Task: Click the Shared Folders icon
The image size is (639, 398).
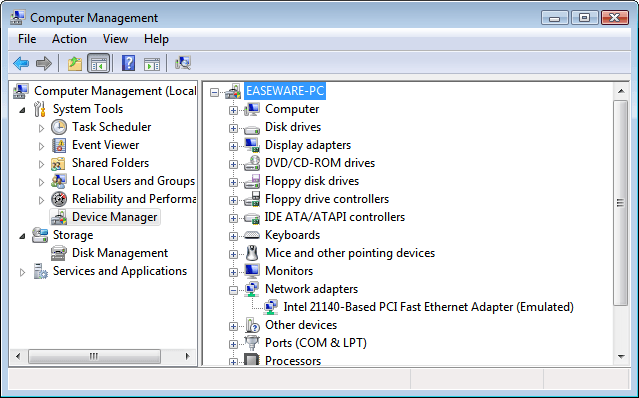Action: (x=58, y=163)
